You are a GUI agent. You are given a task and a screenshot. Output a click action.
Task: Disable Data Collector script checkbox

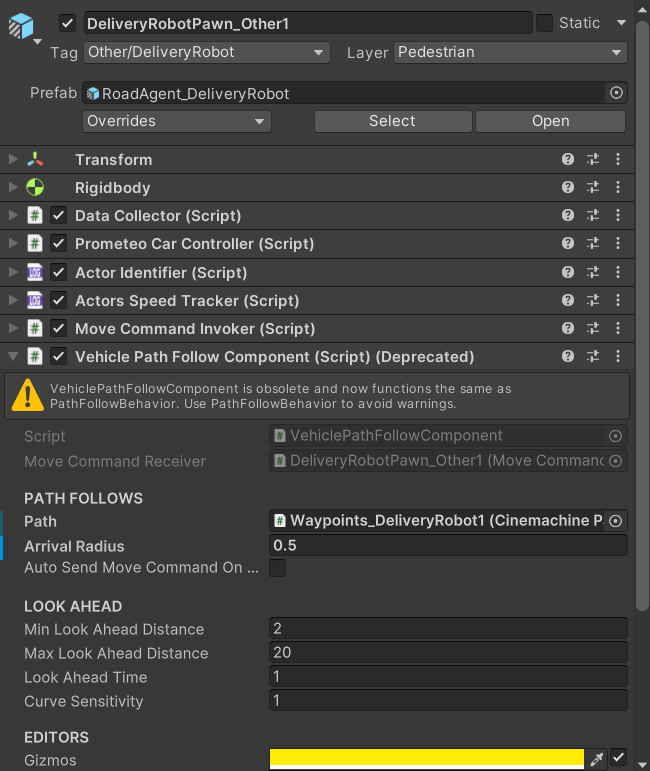click(x=59, y=215)
